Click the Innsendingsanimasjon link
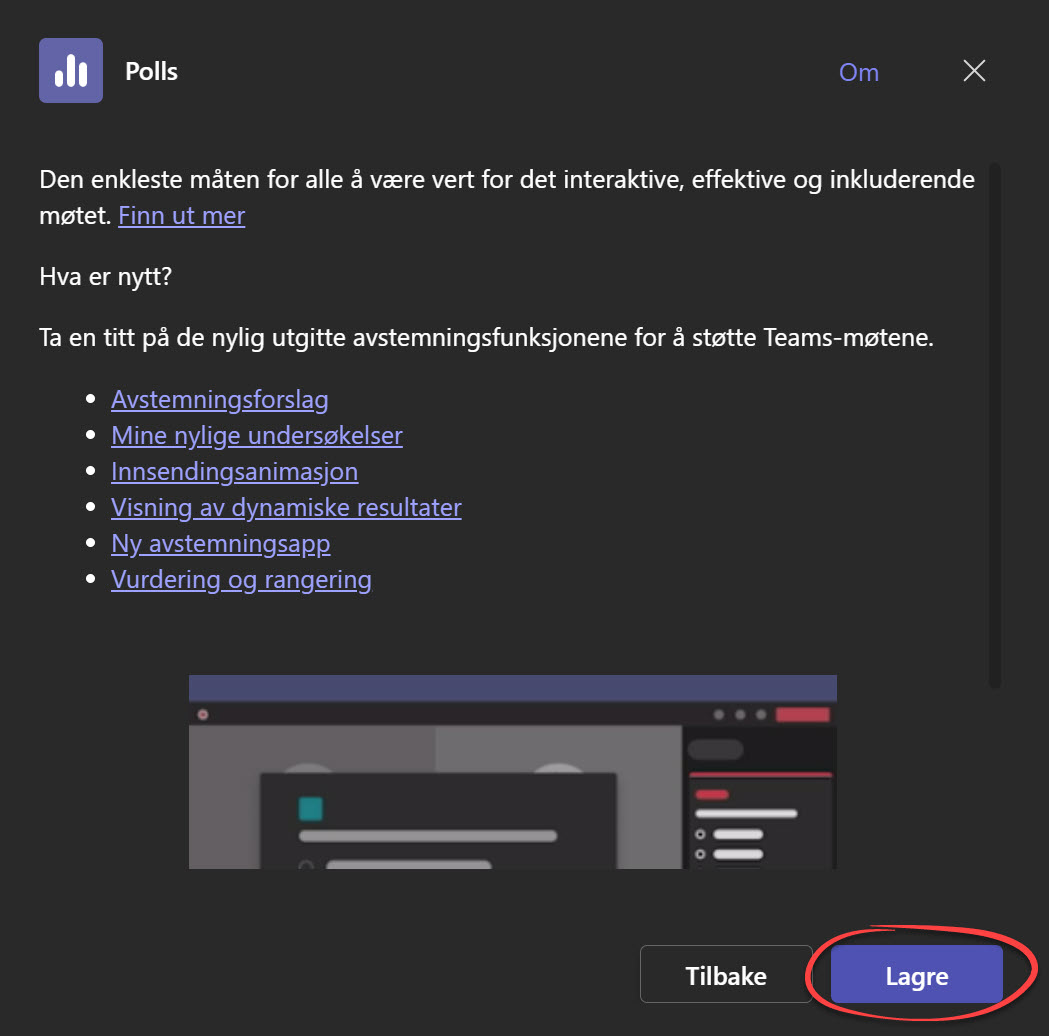The height and width of the screenshot is (1036, 1049). click(x=234, y=471)
